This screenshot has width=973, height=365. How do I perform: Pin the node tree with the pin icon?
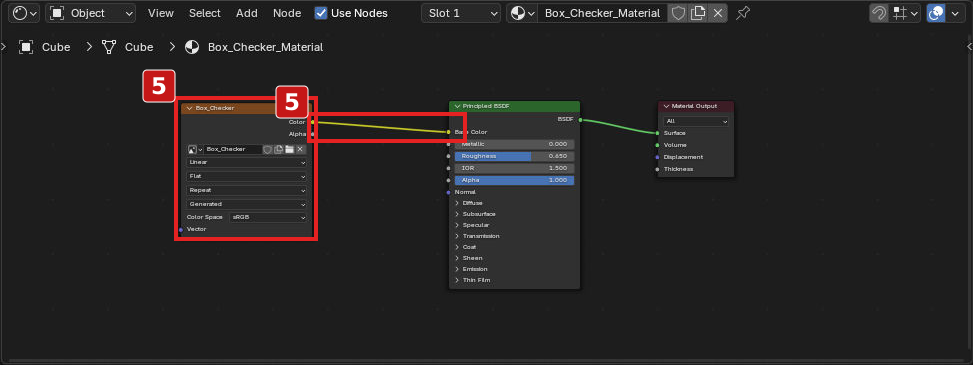(742, 13)
